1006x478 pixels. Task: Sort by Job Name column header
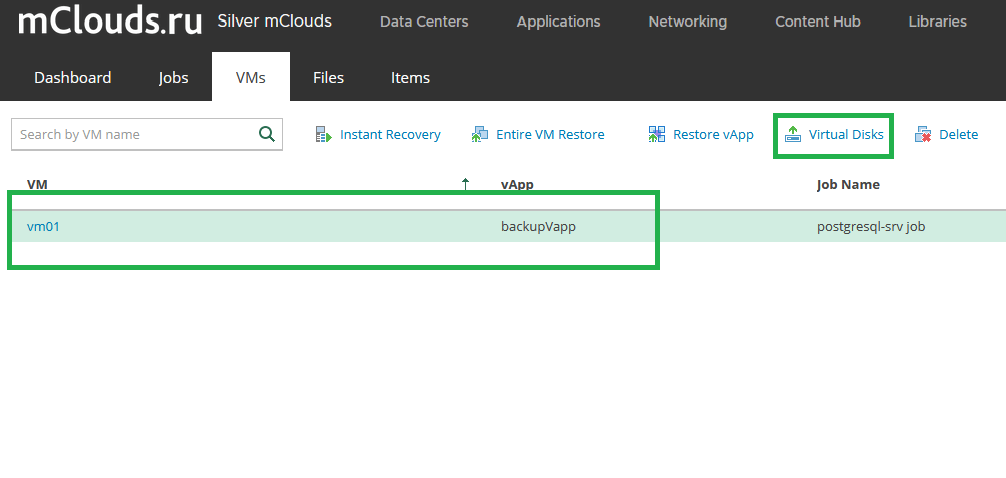point(848,185)
